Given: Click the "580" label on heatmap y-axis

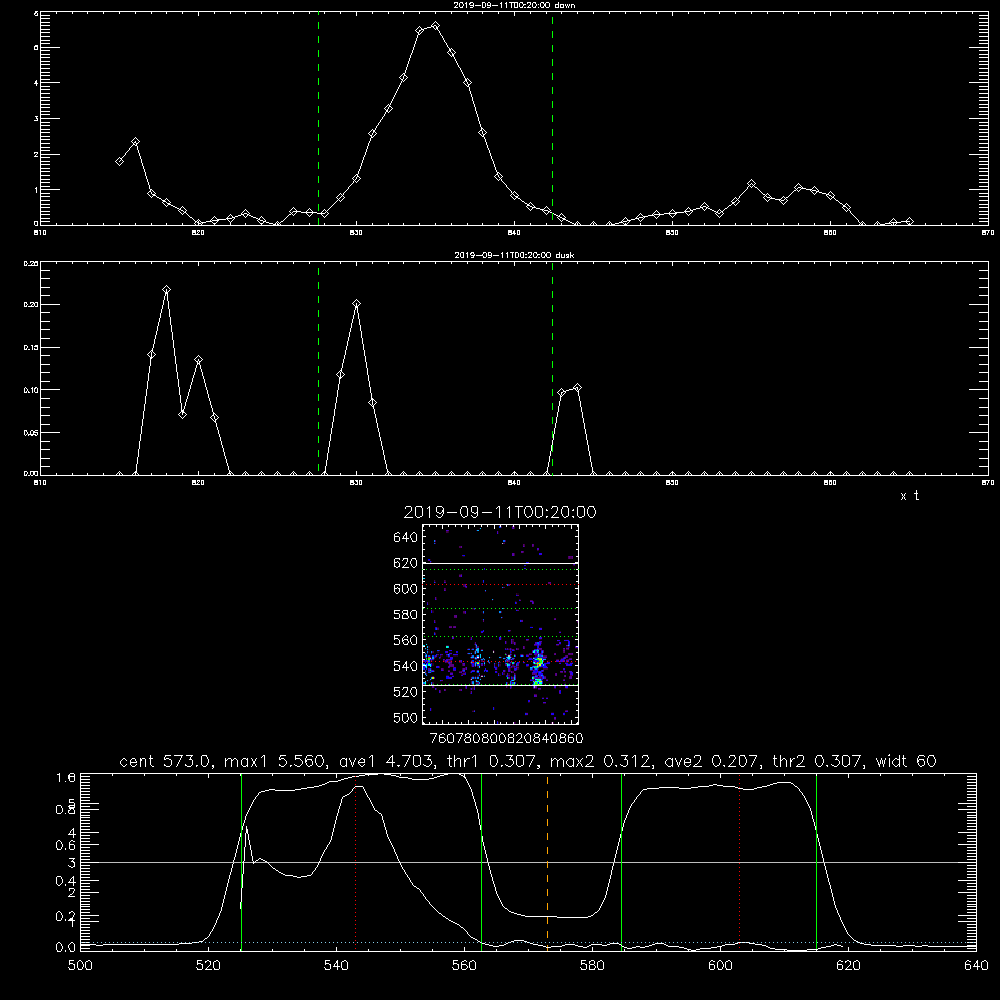Looking at the screenshot, I should coord(405,614).
